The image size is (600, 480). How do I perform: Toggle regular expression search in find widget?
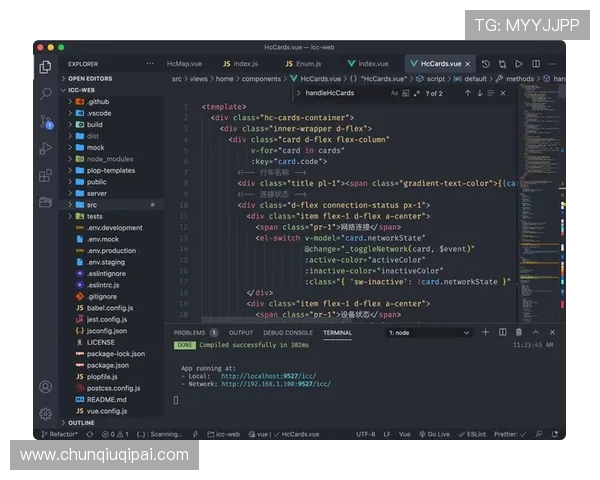[417, 93]
